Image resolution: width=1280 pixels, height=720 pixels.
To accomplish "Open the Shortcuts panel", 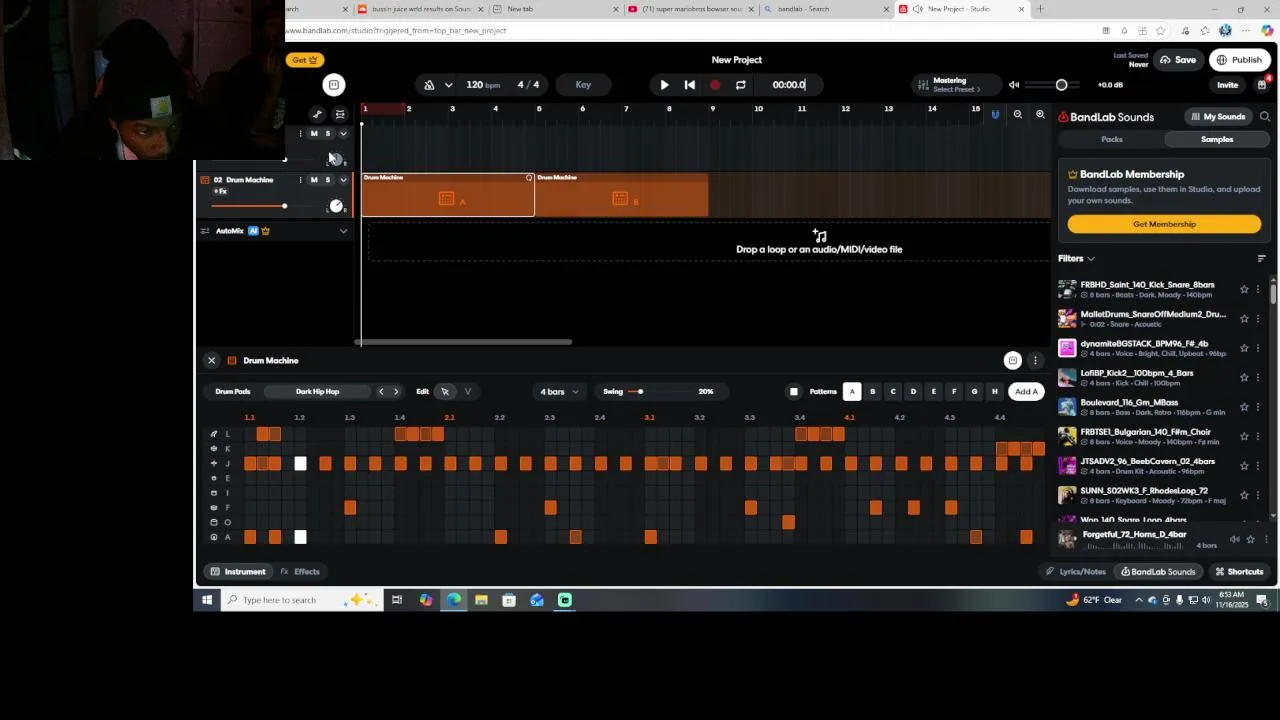I will pos(1239,571).
